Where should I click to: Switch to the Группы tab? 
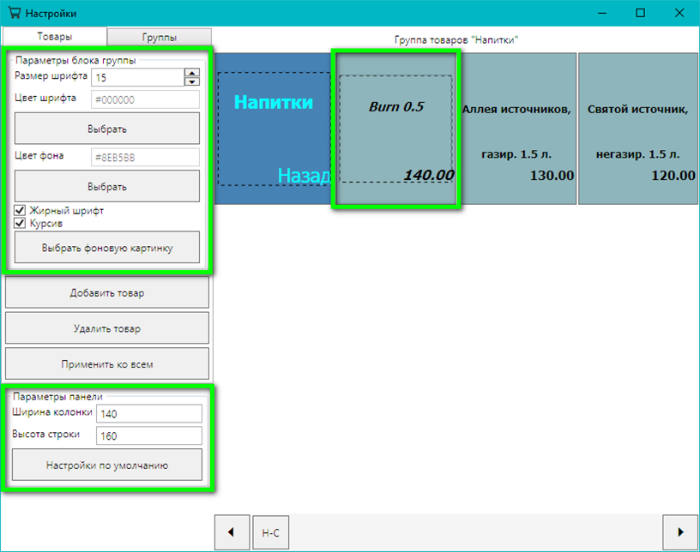159,37
